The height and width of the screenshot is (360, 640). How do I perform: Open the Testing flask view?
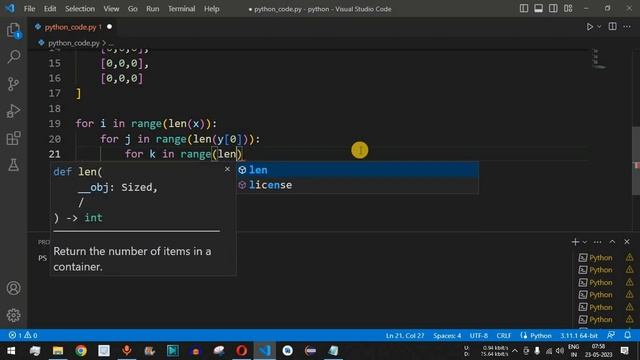pos(13,165)
